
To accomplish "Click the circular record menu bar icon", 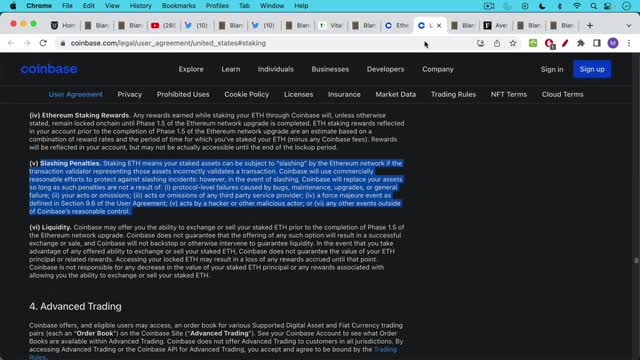I will [x=525, y=6].
